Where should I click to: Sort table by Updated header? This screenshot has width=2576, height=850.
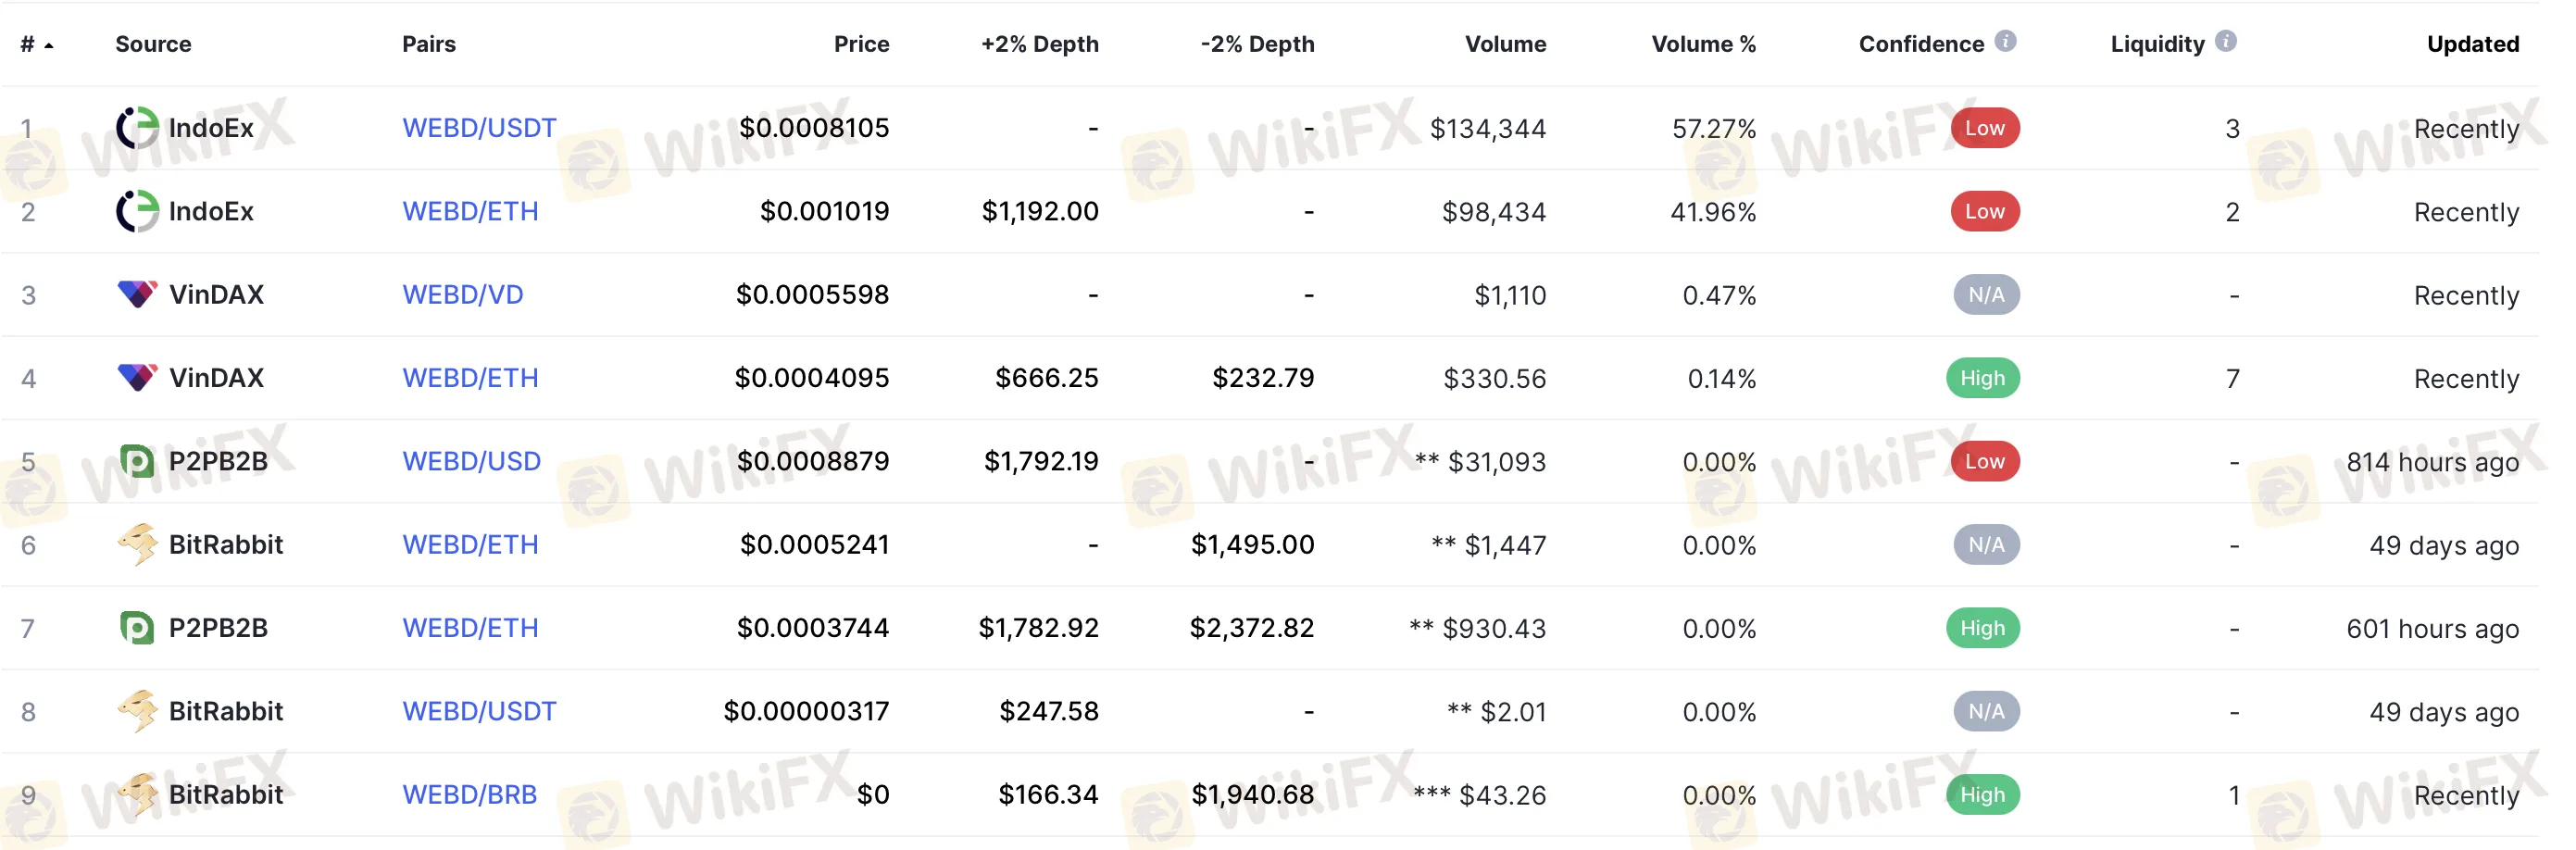2472,44
